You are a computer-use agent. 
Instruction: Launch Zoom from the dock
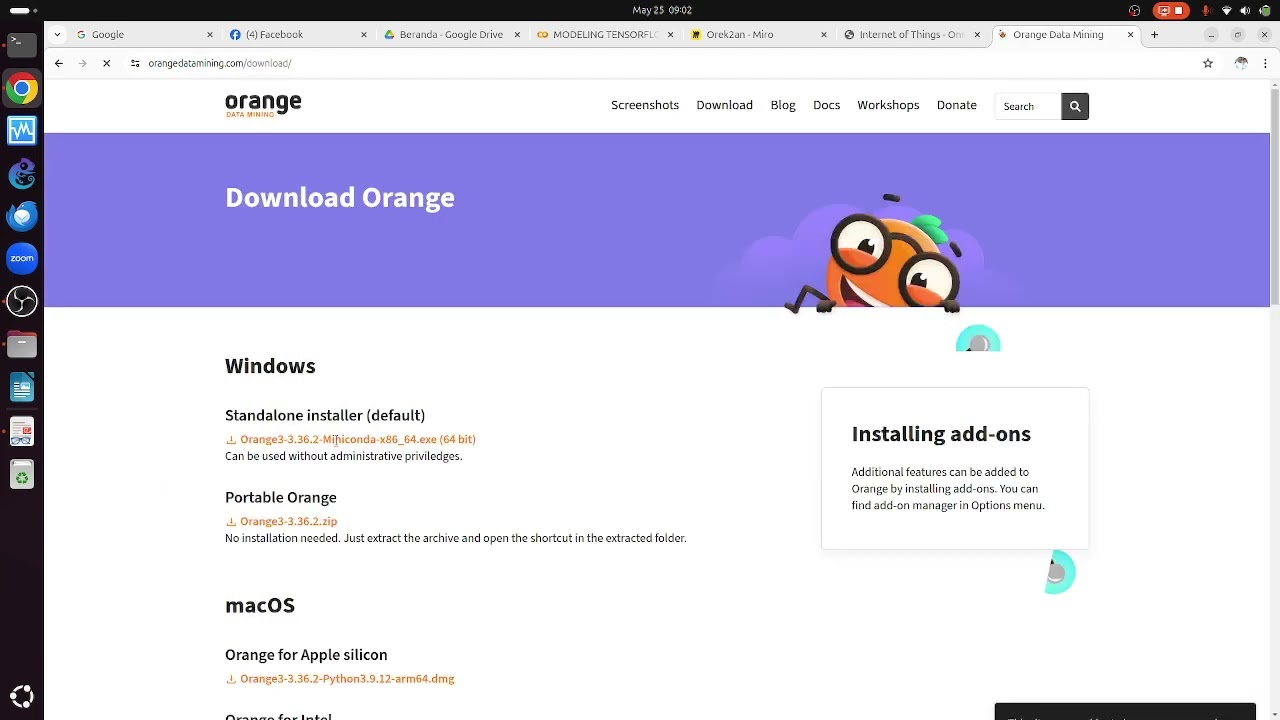[x=21, y=259]
